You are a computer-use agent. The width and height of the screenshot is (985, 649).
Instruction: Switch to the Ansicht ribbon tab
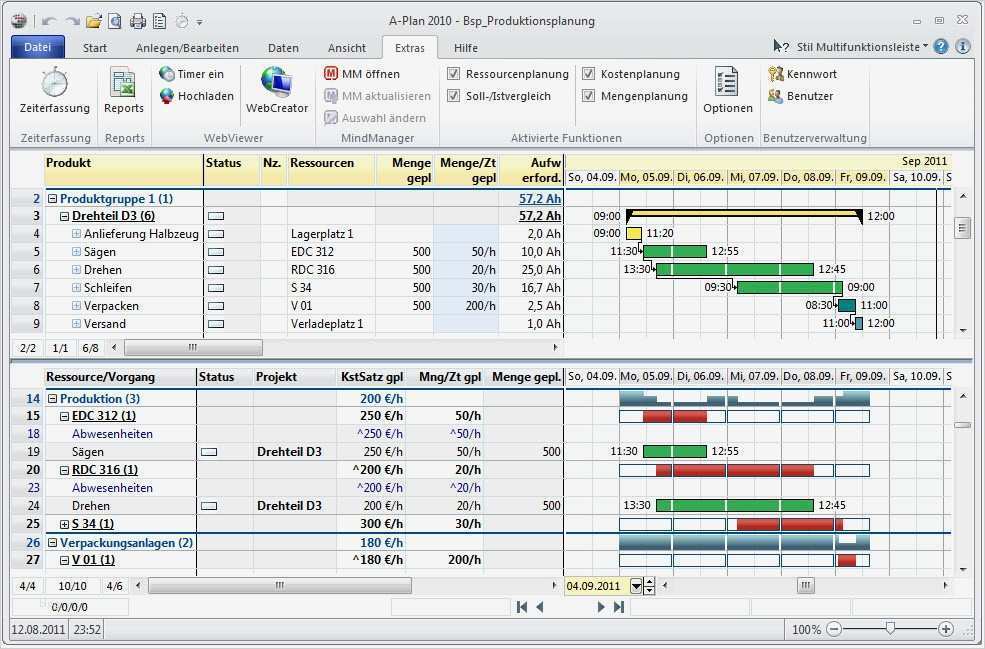coord(346,46)
